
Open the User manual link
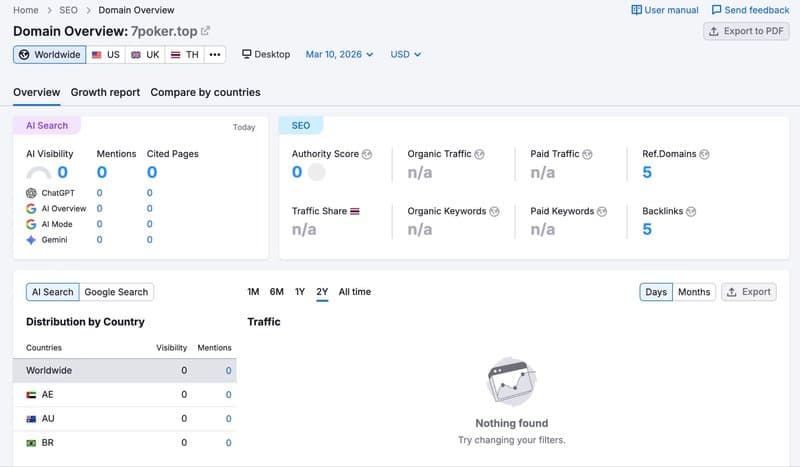pos(665,10)
